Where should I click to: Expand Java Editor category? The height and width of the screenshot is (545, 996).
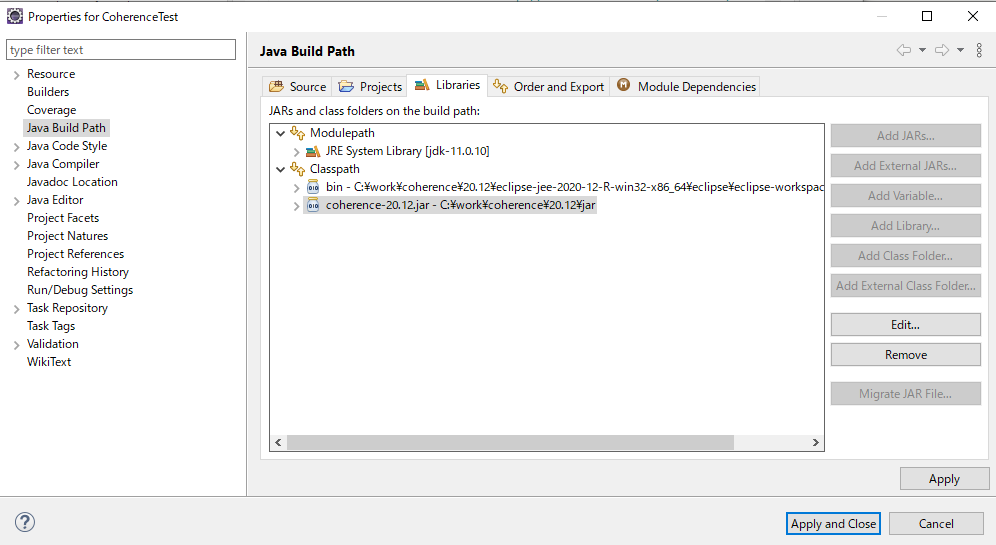click(x=17, y=201)
